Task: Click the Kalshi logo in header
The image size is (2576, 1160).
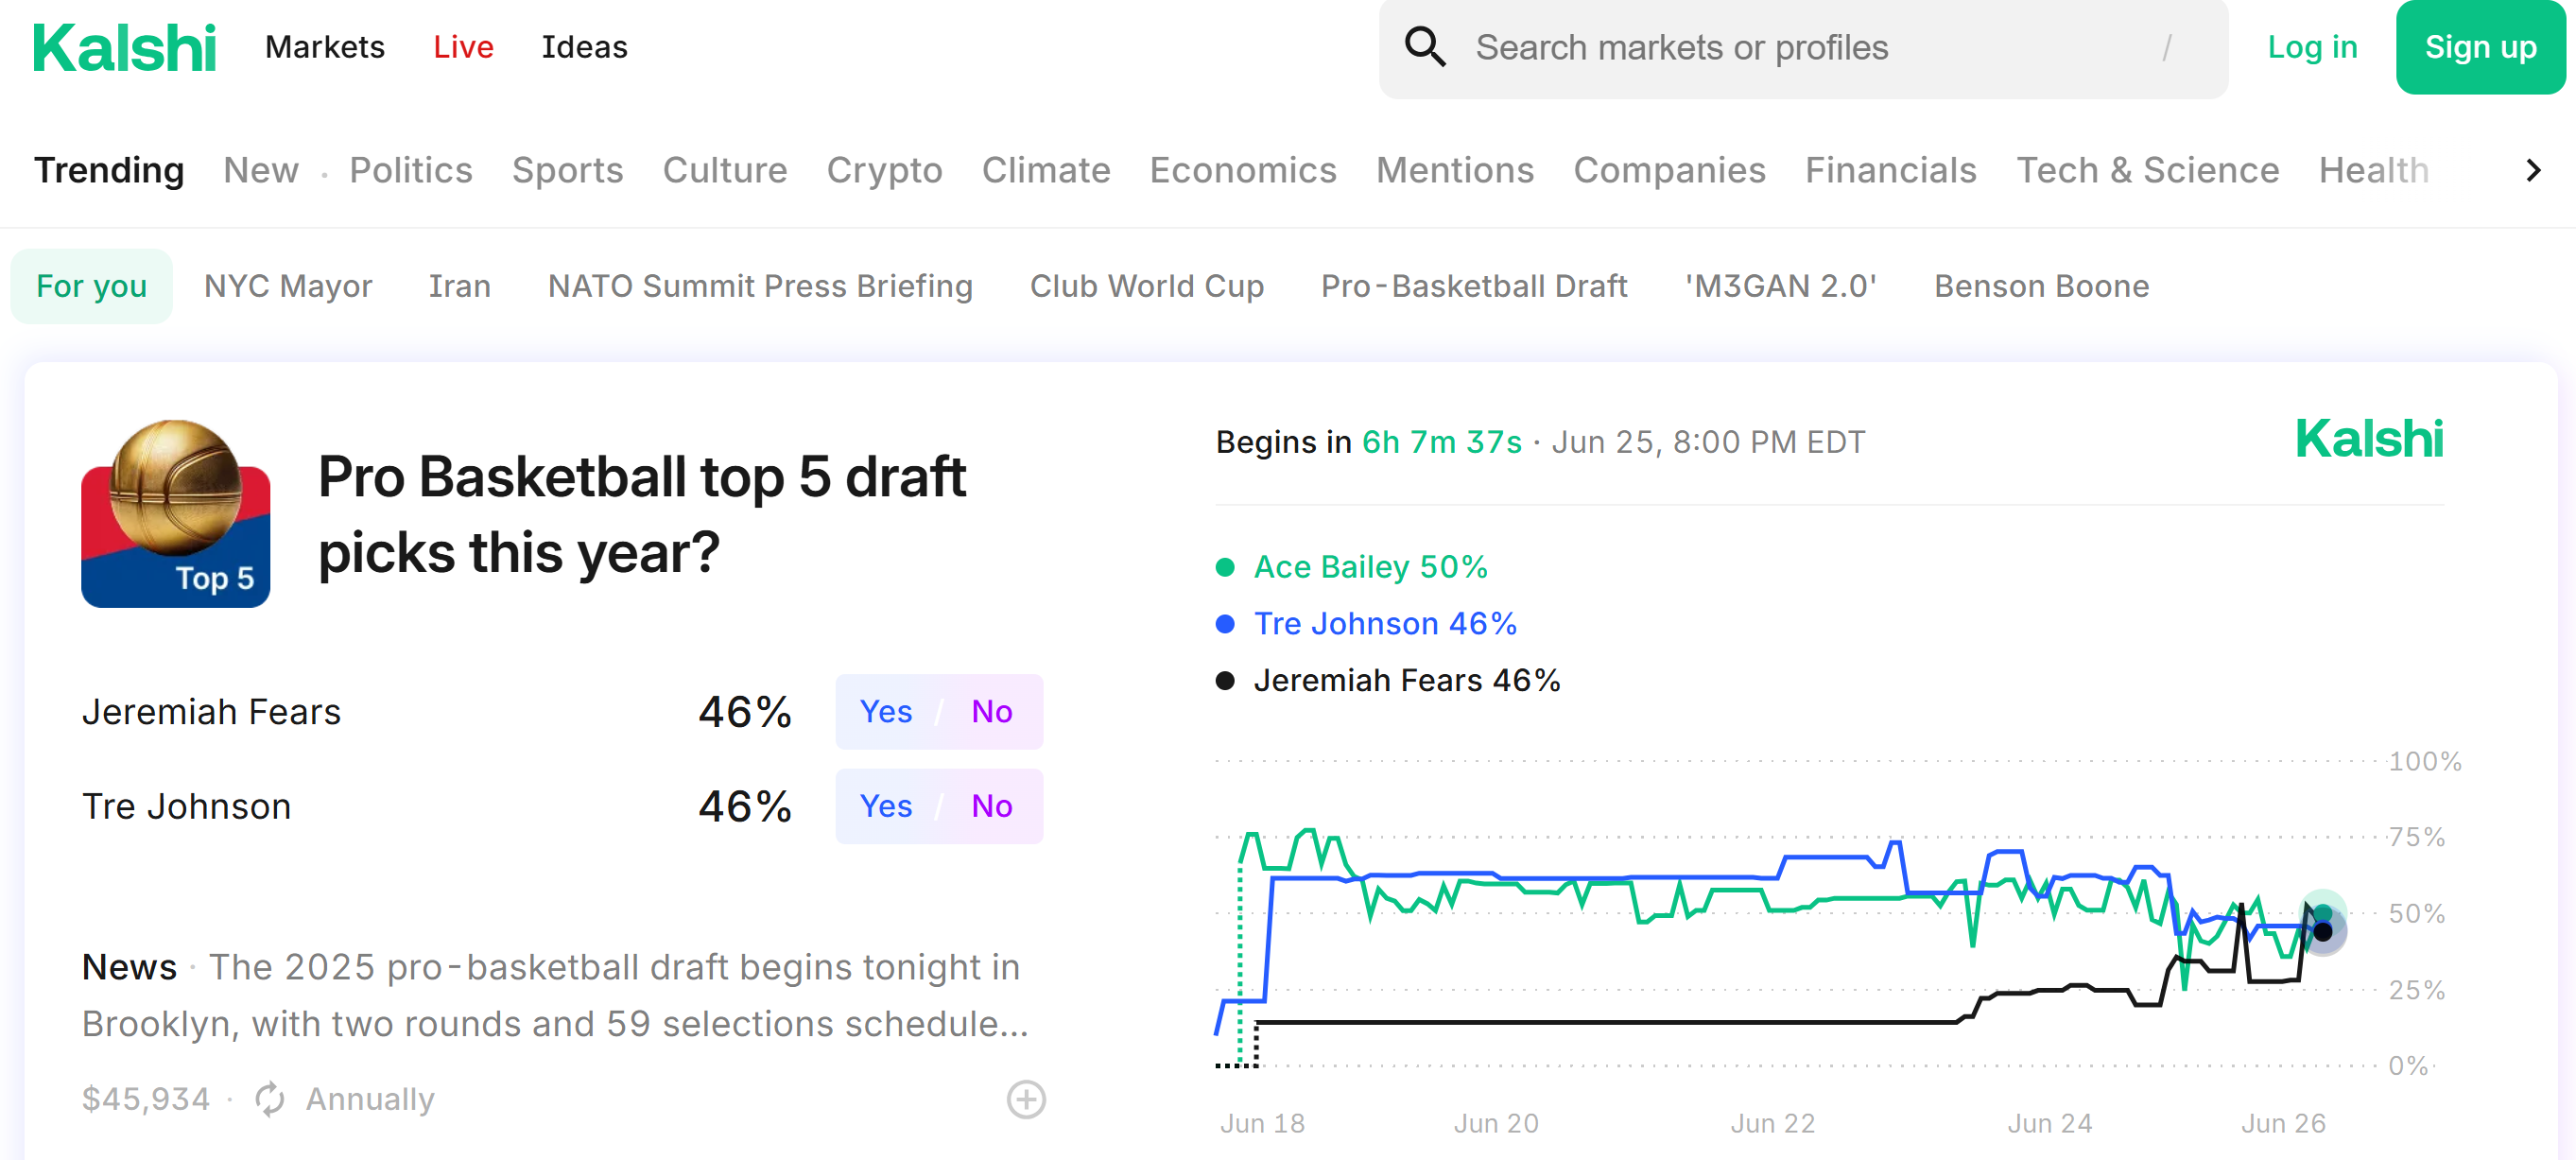Action: coord(125,47)
